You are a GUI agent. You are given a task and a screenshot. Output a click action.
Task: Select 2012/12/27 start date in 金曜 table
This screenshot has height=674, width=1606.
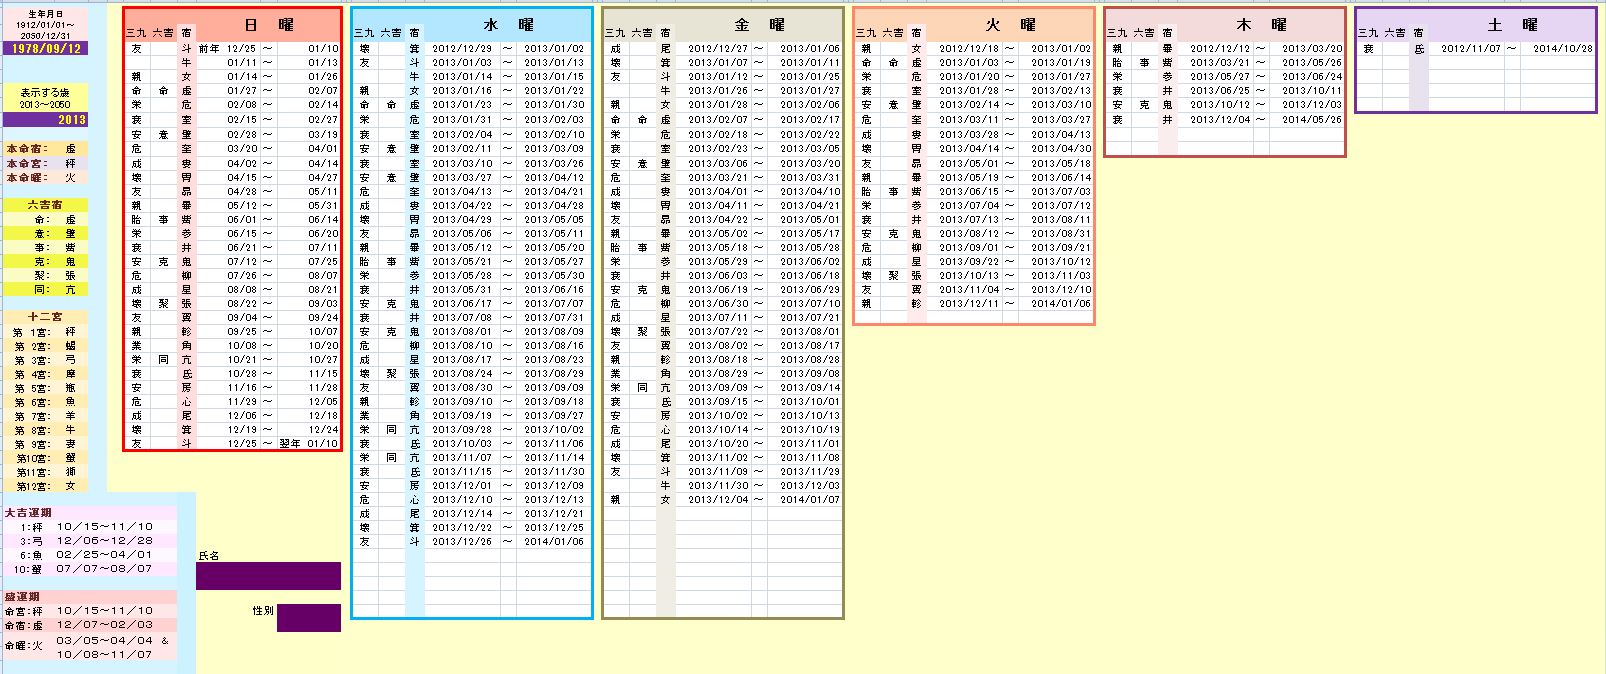pos(717,48)
